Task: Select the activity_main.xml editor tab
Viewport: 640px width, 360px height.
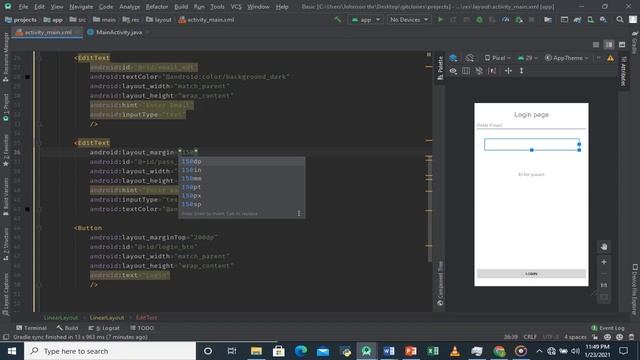Action: pyautogui.click(x=48, y=32)
